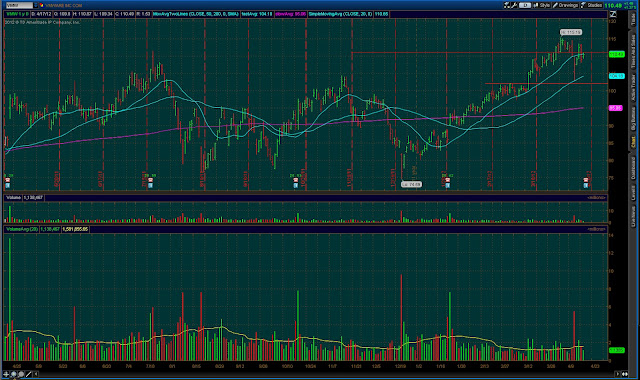Click the VolumeAvg (20) study label
Viewport: 640px width, 380px height.
point(22,229)
